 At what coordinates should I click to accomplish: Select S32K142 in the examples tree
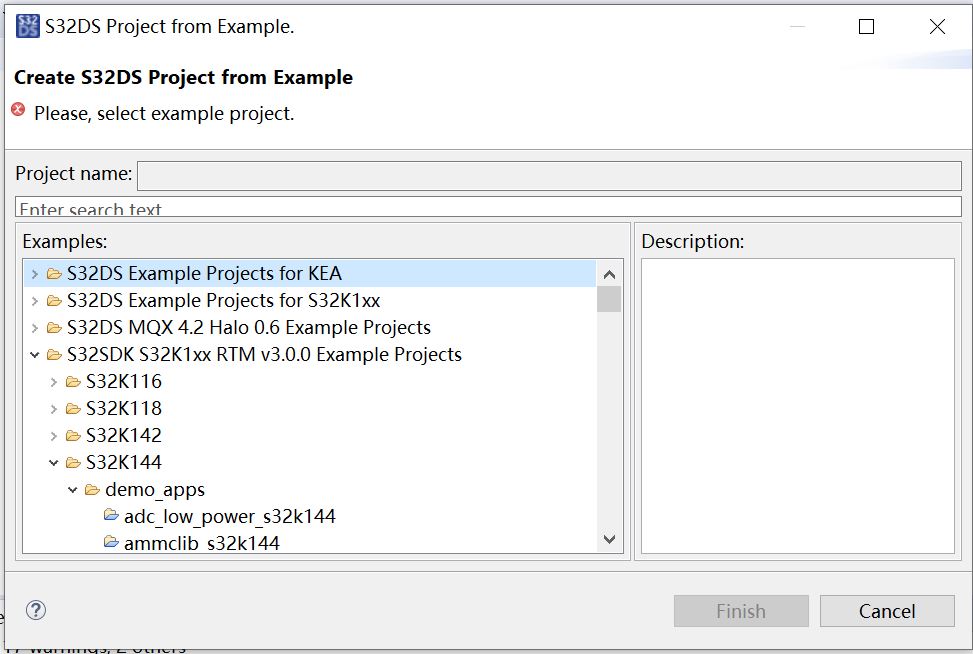[x=123, y=435]
